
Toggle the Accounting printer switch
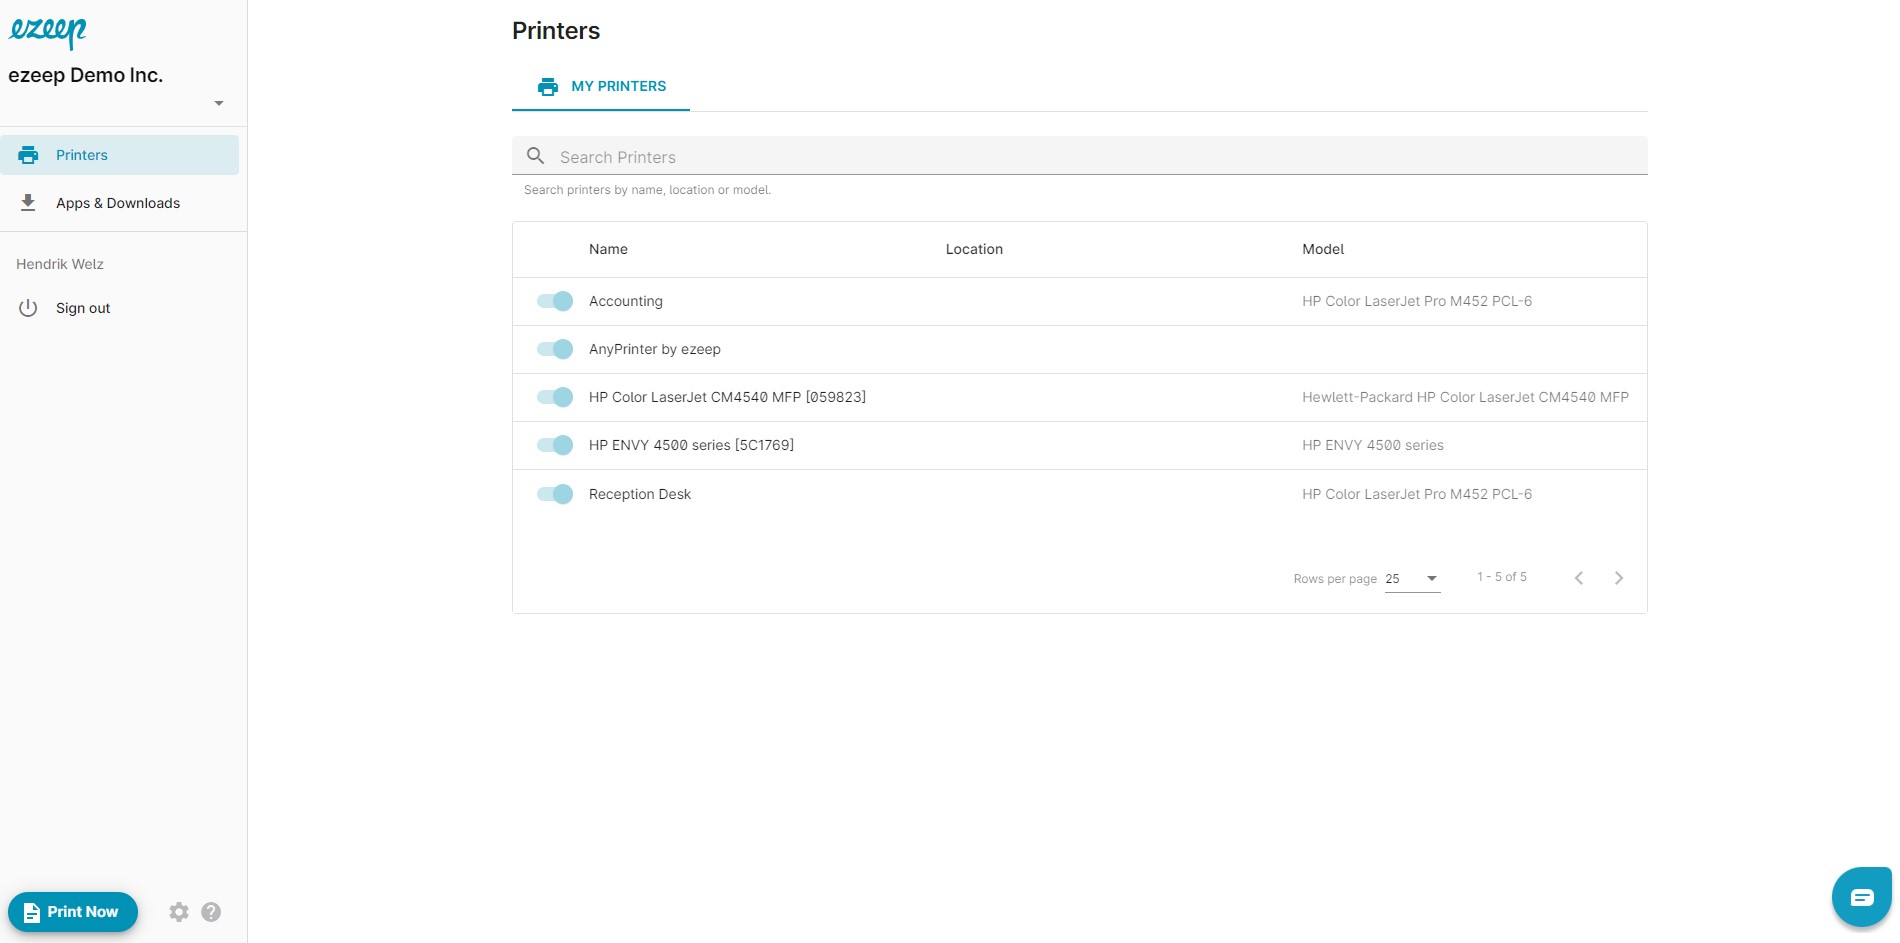click(555, 301)
